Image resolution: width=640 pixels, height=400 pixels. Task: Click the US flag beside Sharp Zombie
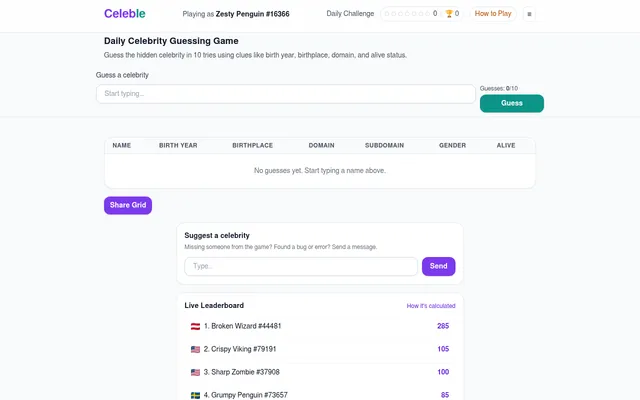[x=196, y=372]
